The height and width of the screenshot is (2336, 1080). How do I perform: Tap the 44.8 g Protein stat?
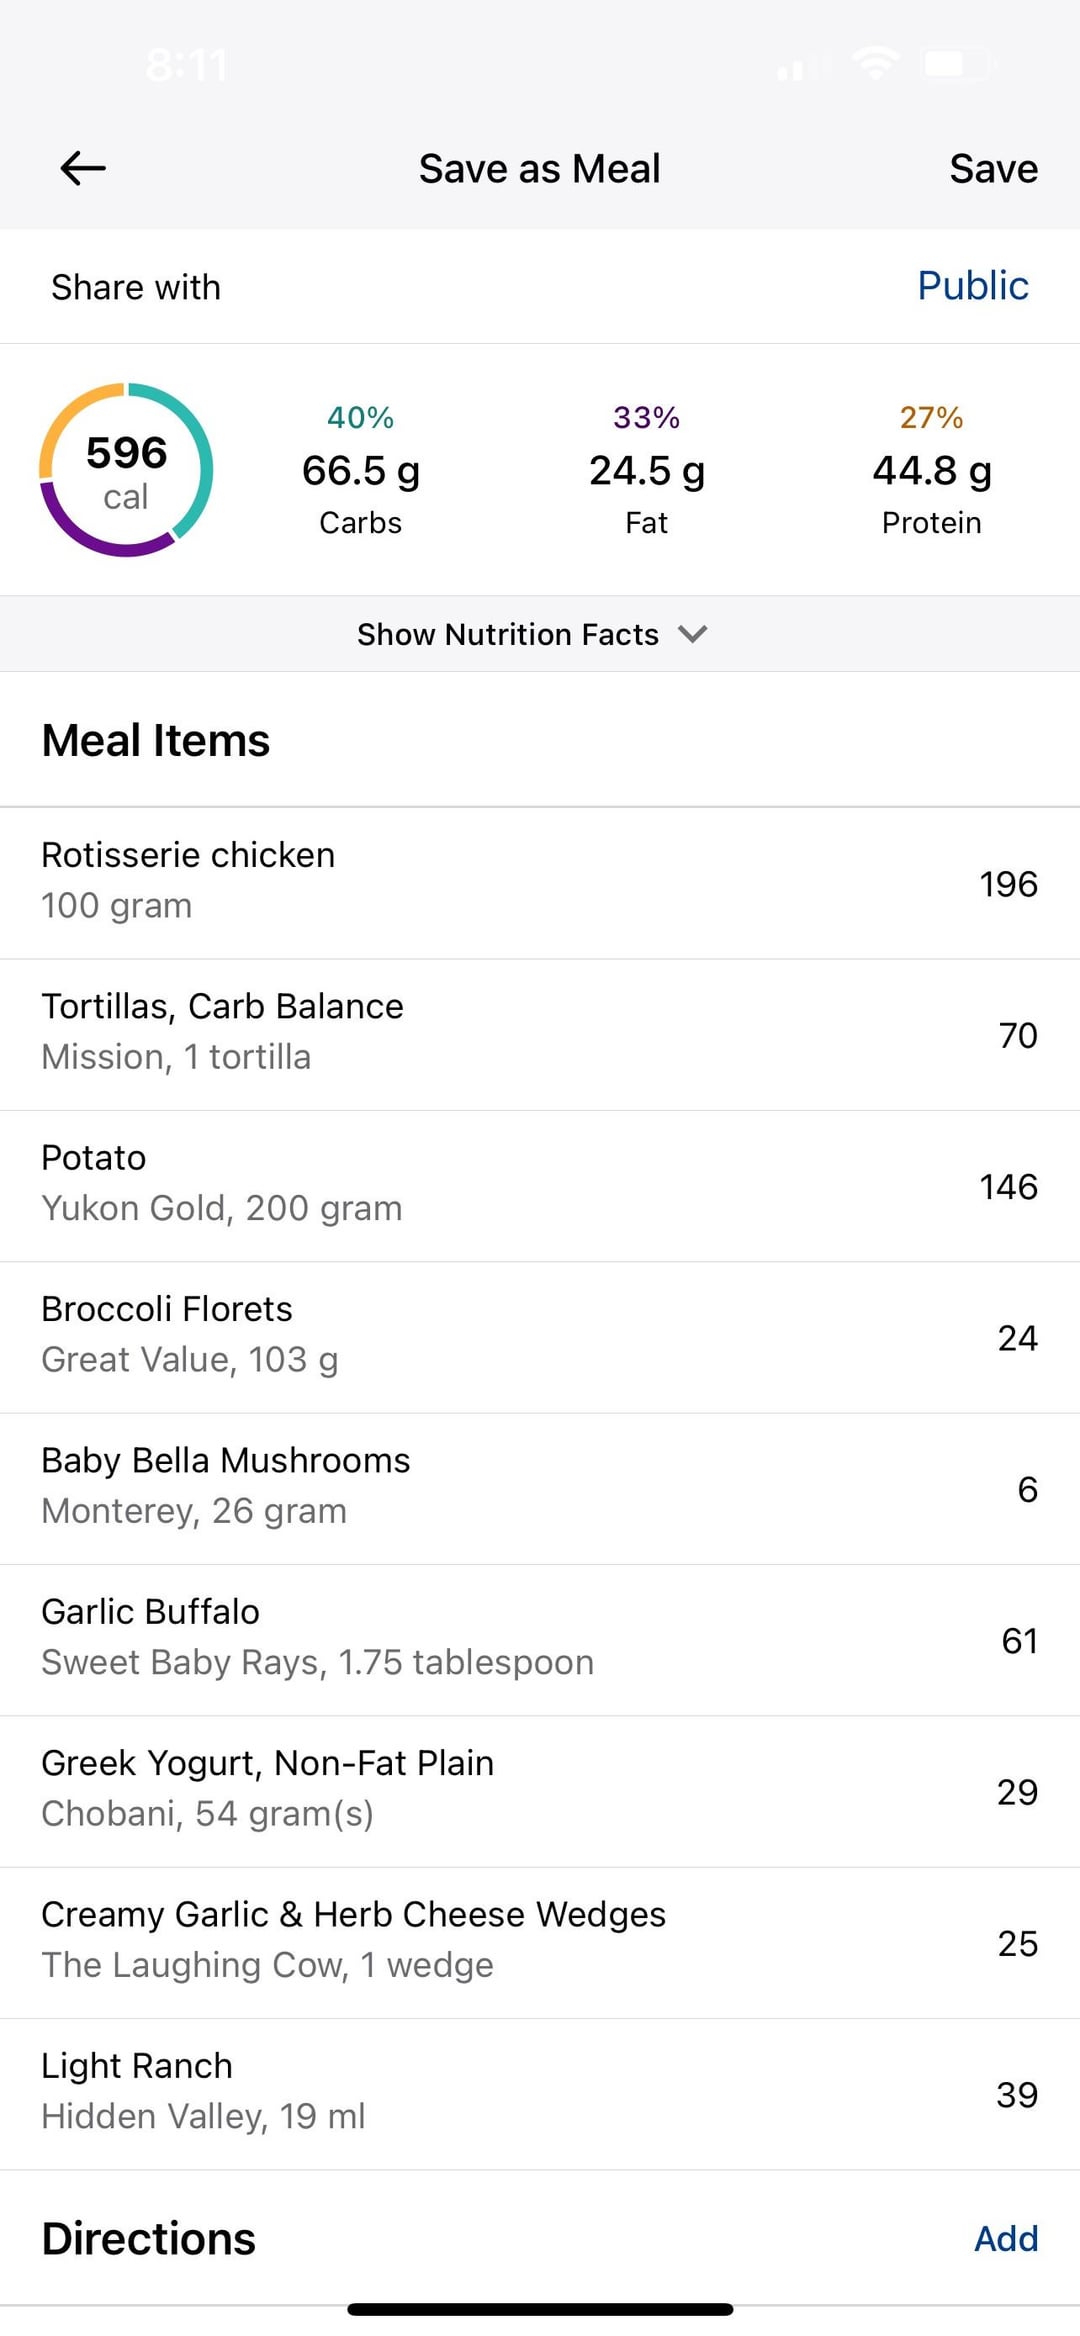click(x=932, y=470)
